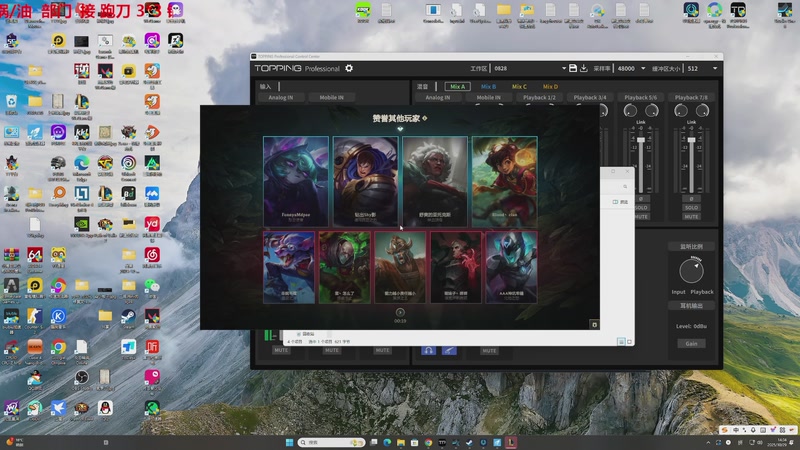The width and height of the screenshot is (800, 450).
Task: Switch to the Mix A tab
Action: point(457,86)
